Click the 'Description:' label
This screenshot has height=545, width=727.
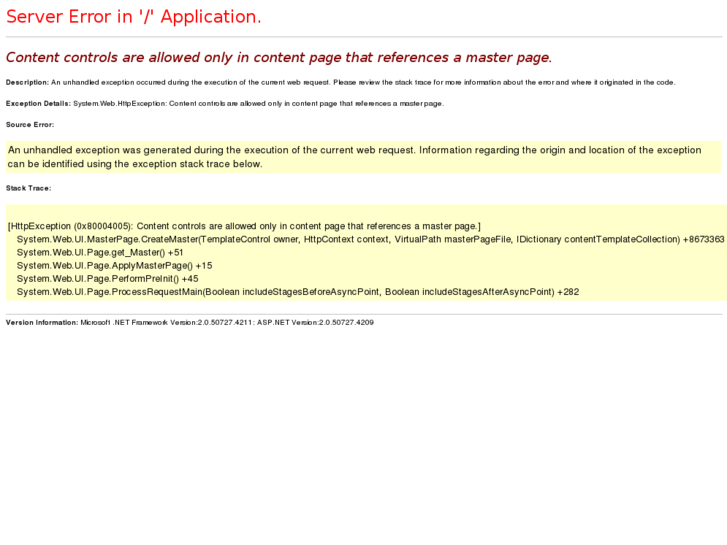[x=27, y=83]
